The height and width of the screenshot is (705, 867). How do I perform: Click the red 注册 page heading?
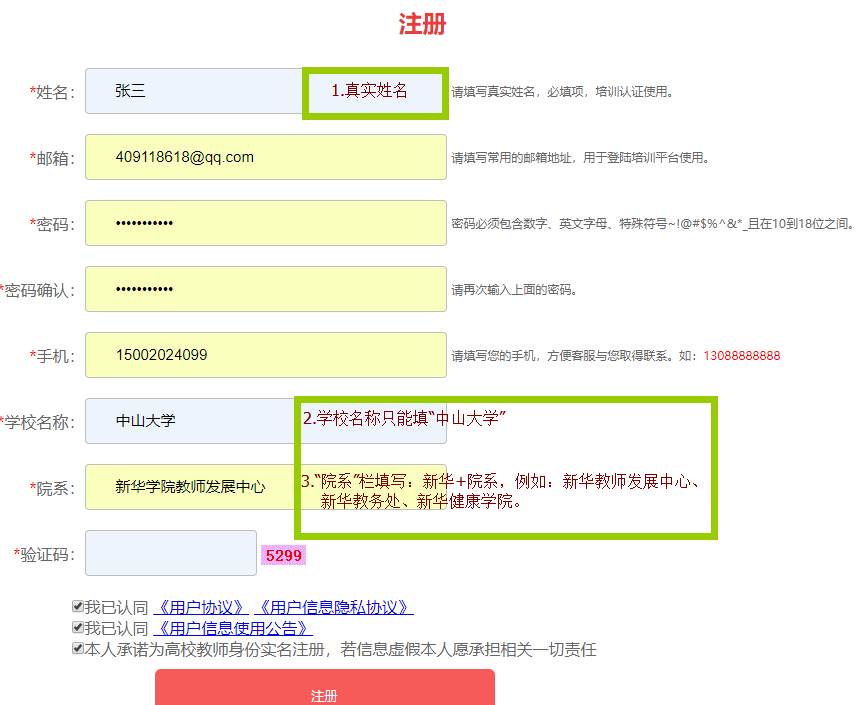(x=422, y=25)
